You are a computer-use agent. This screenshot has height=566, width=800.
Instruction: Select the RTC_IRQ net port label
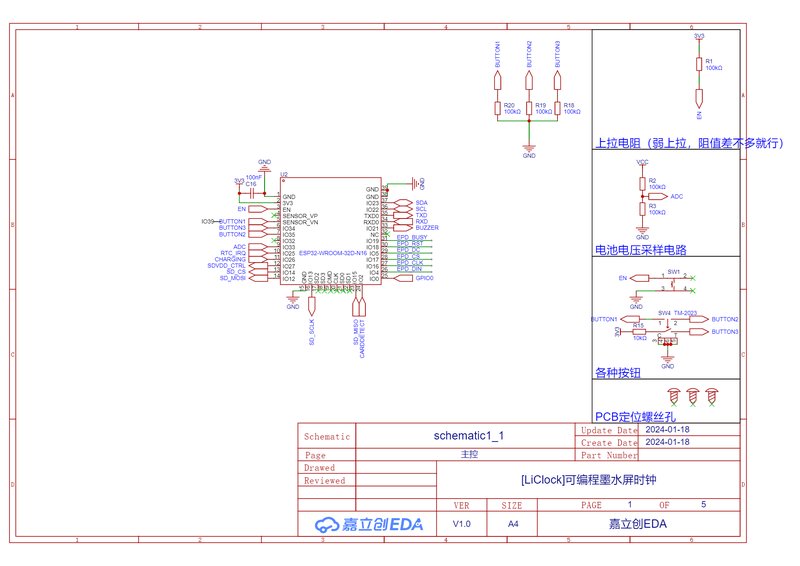click(x=233, y=253)
